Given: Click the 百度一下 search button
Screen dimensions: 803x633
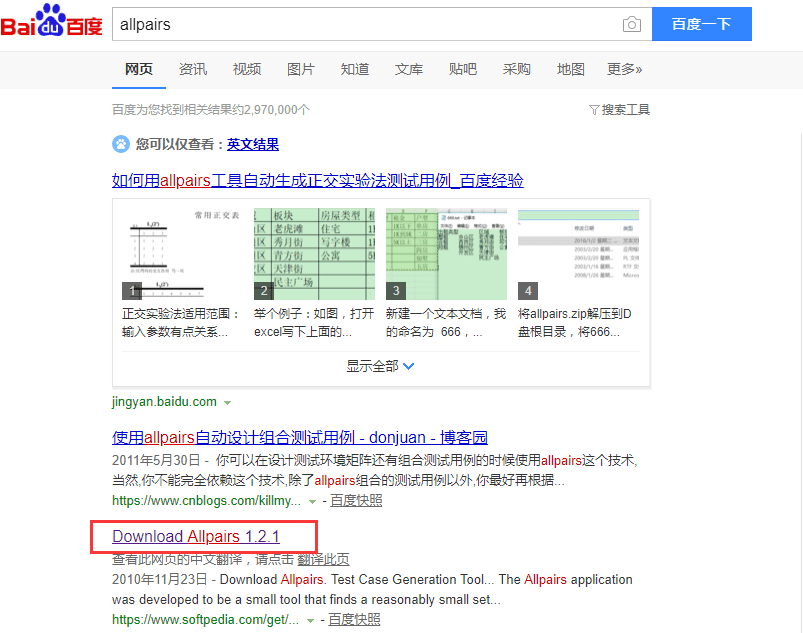Looking at the screenshot, I should [702, 24].
